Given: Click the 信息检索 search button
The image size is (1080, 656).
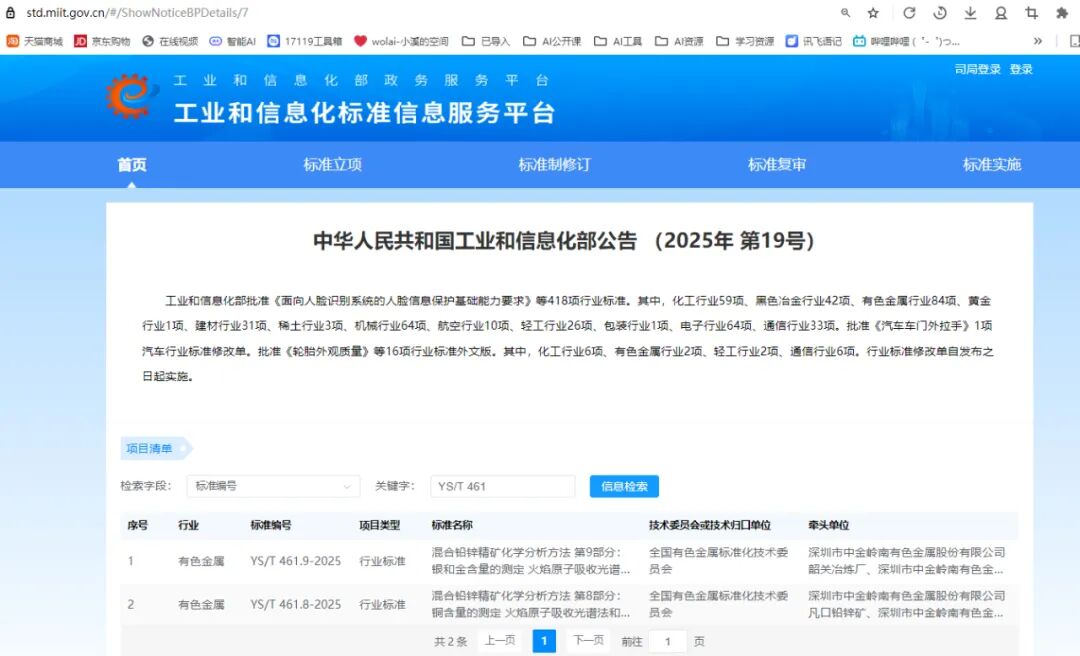Looking at the screenshot, I should coord(624,486).
